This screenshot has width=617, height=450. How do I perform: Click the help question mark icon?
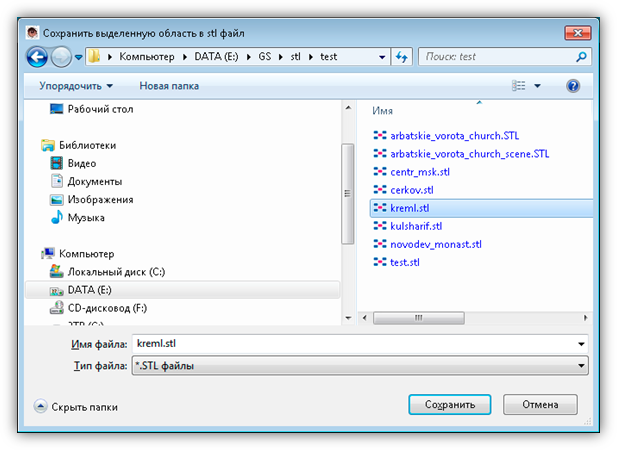pos(573,86)
